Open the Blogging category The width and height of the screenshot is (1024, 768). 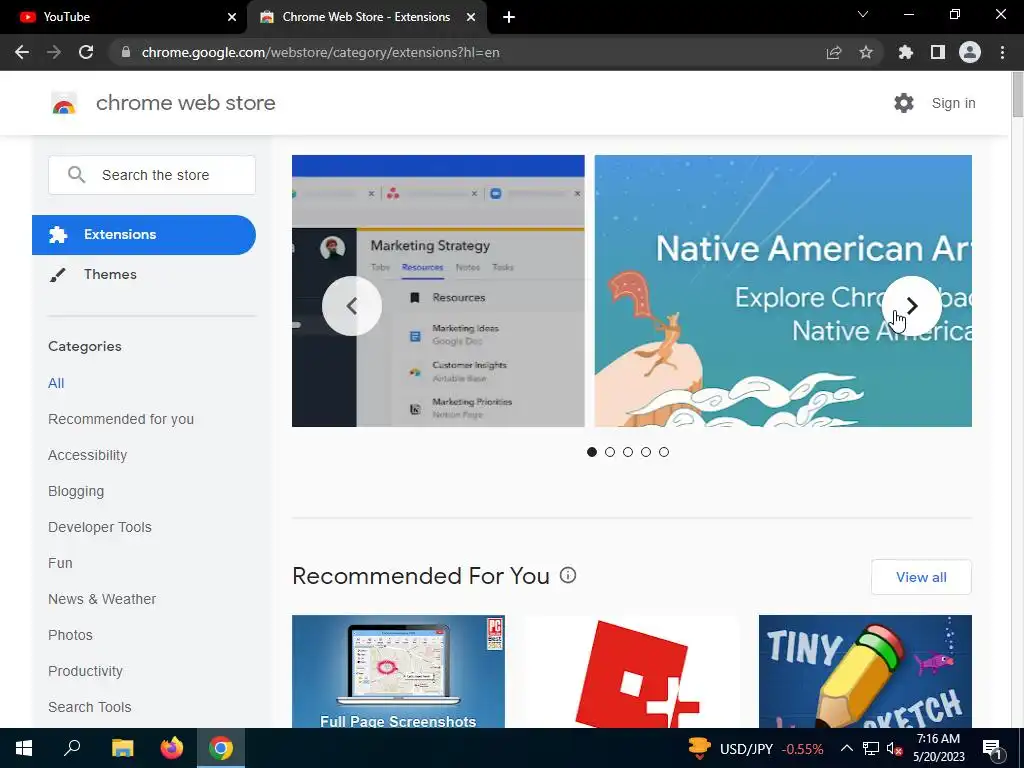tap(76, 491)
